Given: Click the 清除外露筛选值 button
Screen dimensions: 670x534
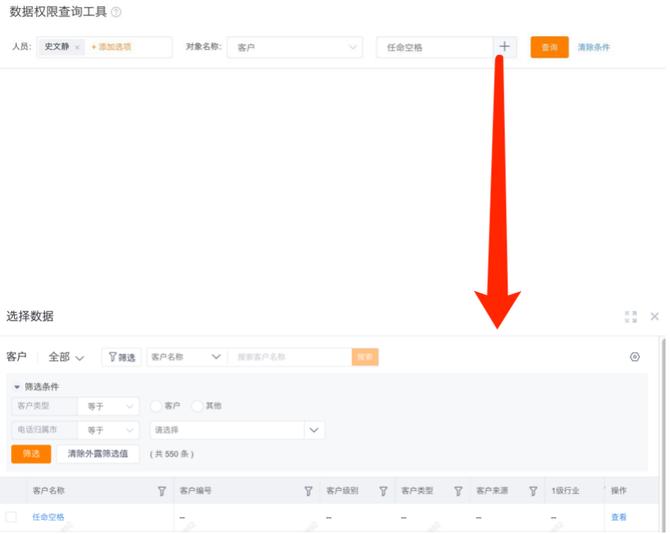Looking at the screenshot, I should tap(97, 453).
